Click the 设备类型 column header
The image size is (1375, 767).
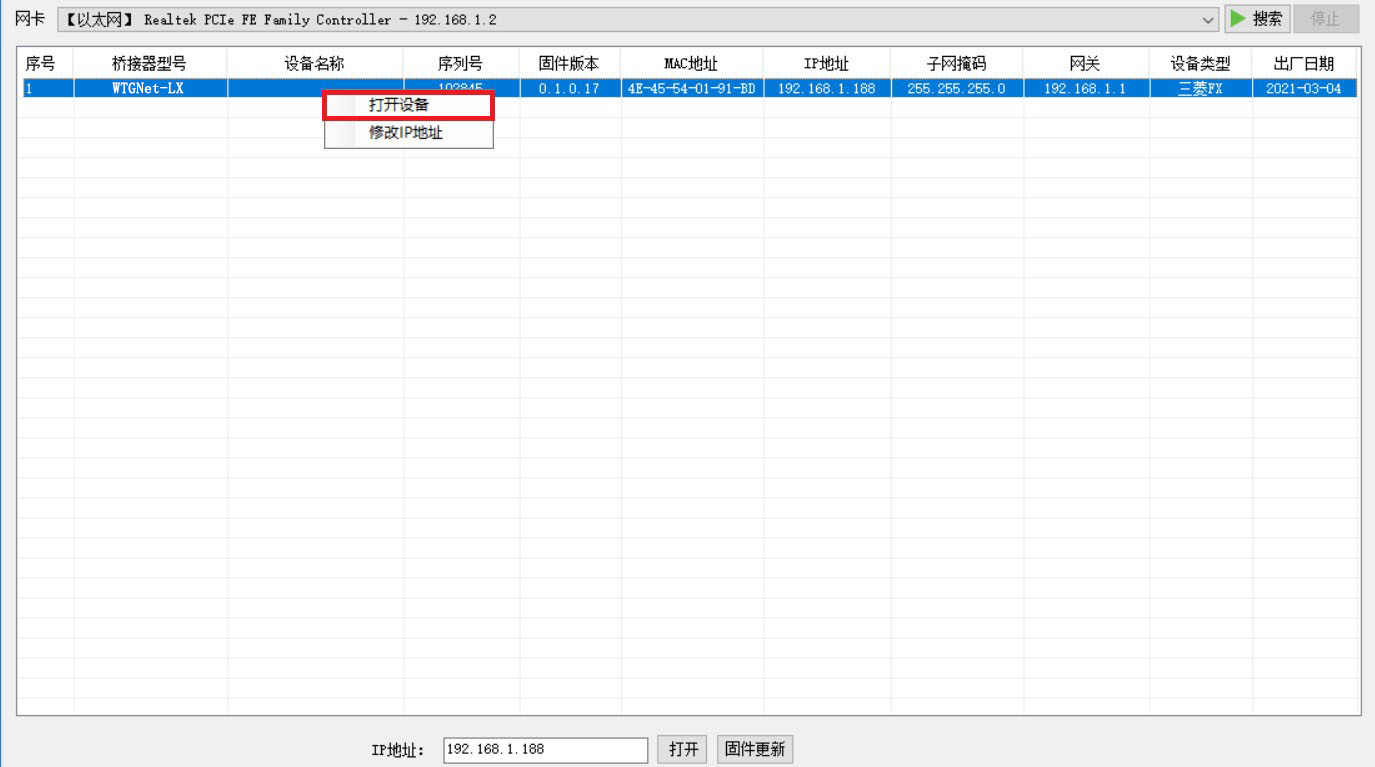[x=1200, y=63]
